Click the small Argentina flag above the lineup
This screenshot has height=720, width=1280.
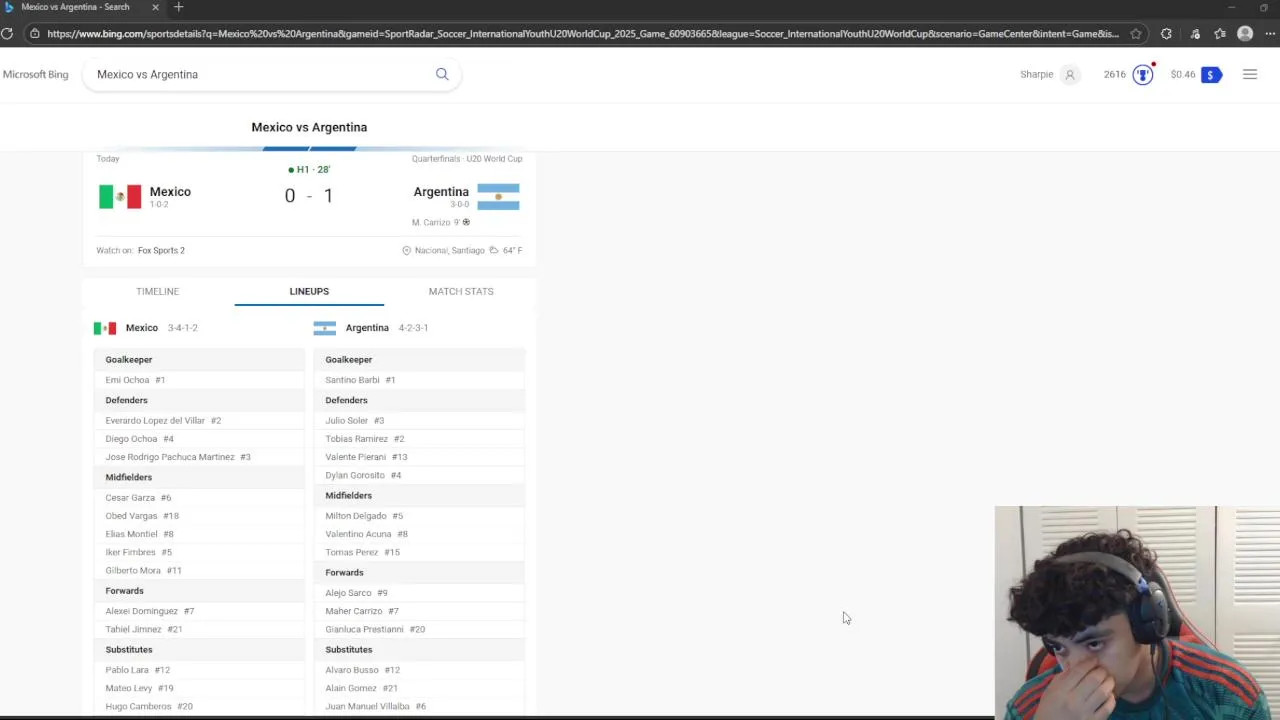(x=325, y=328)
